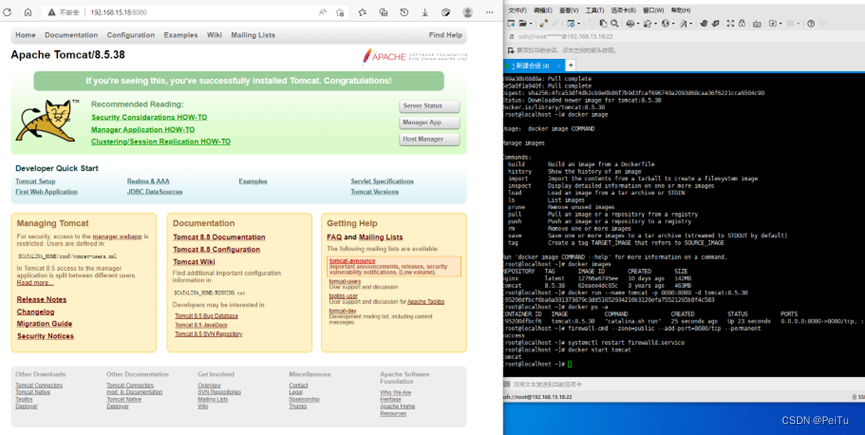Open the Migration Guide link

click(44, 324)
